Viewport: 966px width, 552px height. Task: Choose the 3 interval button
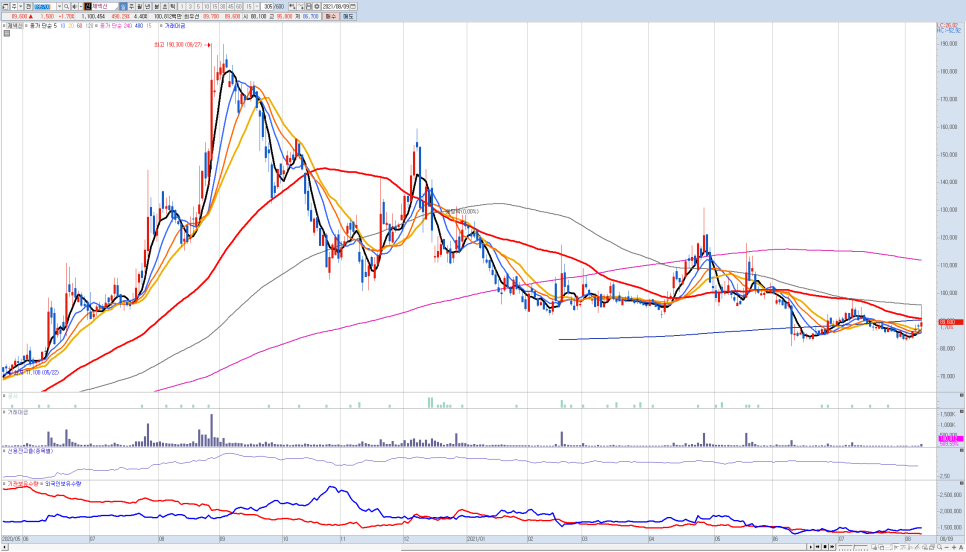[x=190, y=6]
